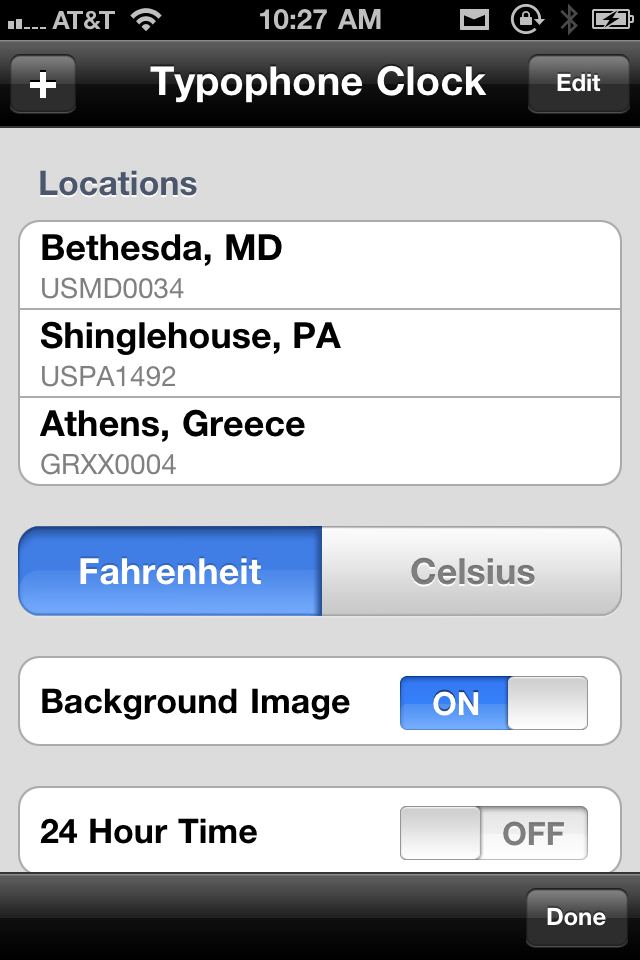Tap the rotation lock status icon

click(527, 20)
